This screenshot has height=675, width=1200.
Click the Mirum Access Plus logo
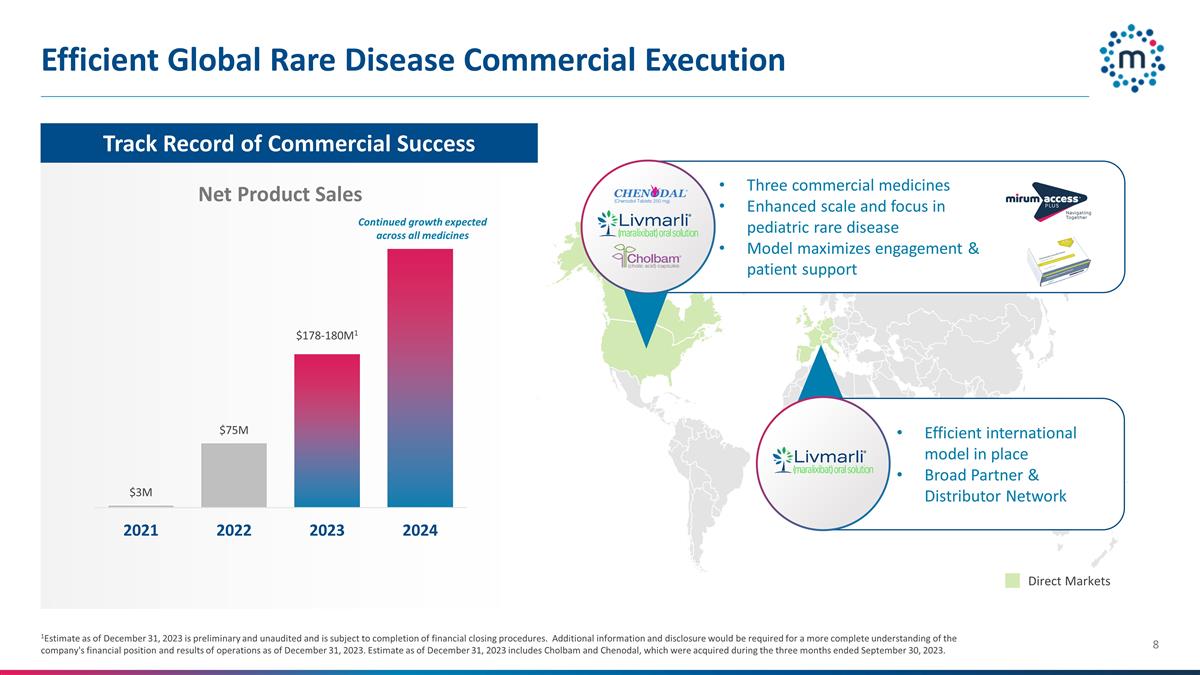[1049, 202]
